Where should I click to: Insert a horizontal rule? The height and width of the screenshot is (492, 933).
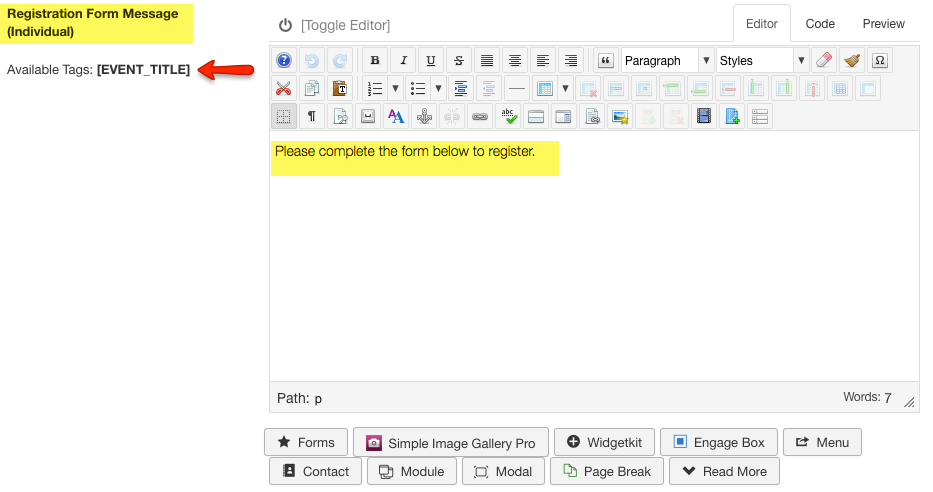tap(517, 89)
